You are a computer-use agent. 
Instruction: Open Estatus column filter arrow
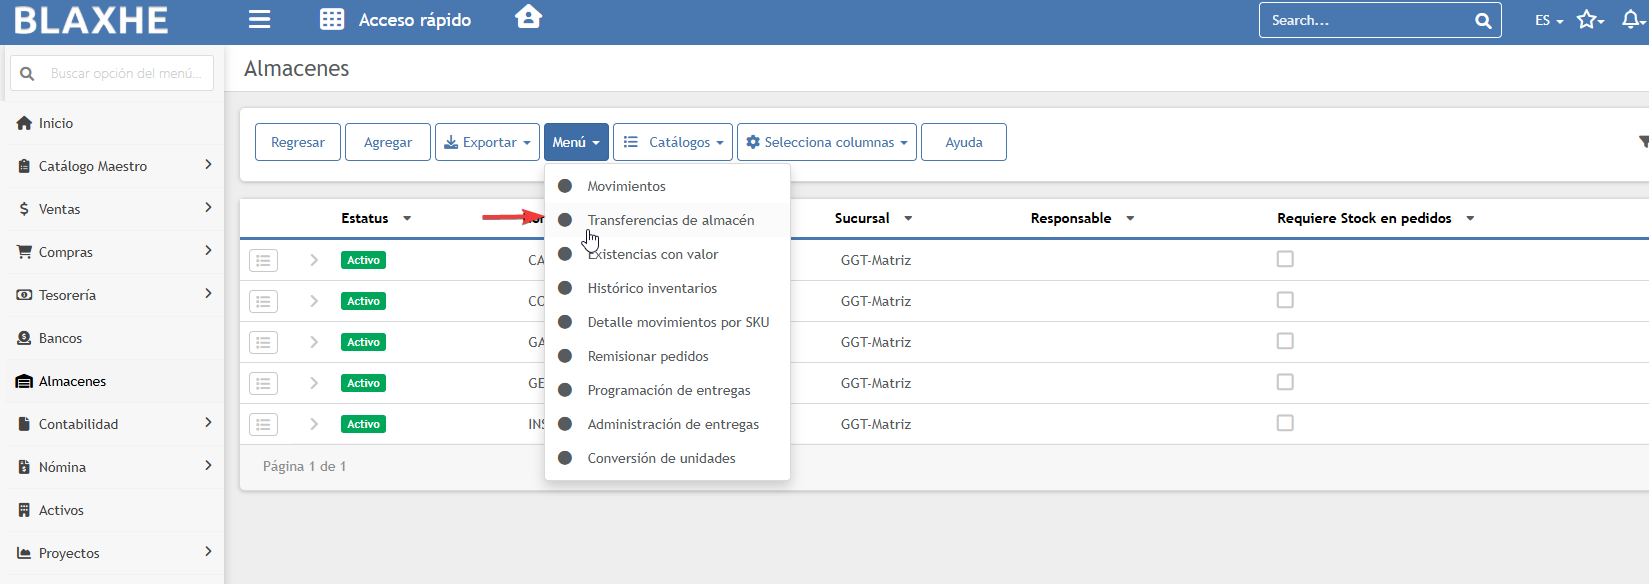coord(407,218)
